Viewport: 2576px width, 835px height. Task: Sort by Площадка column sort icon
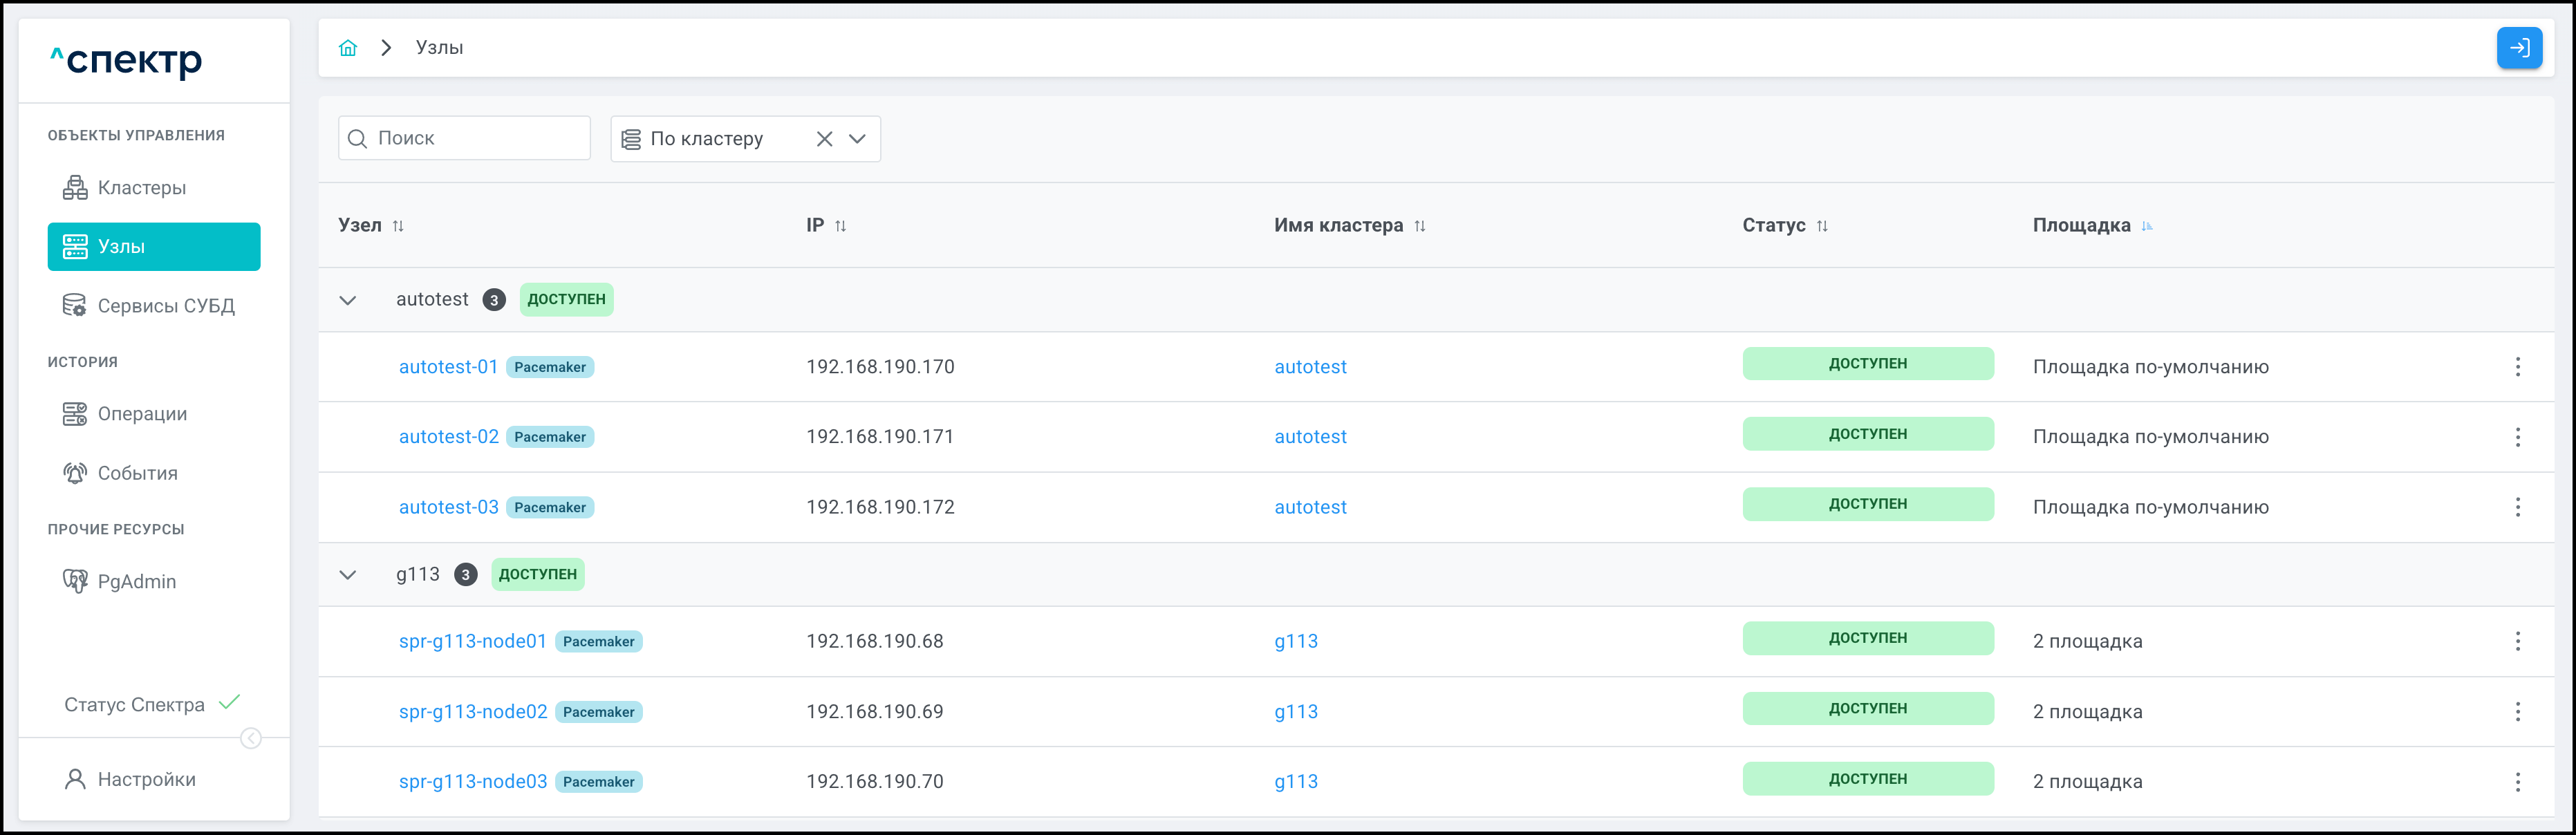click(2147, 226)
